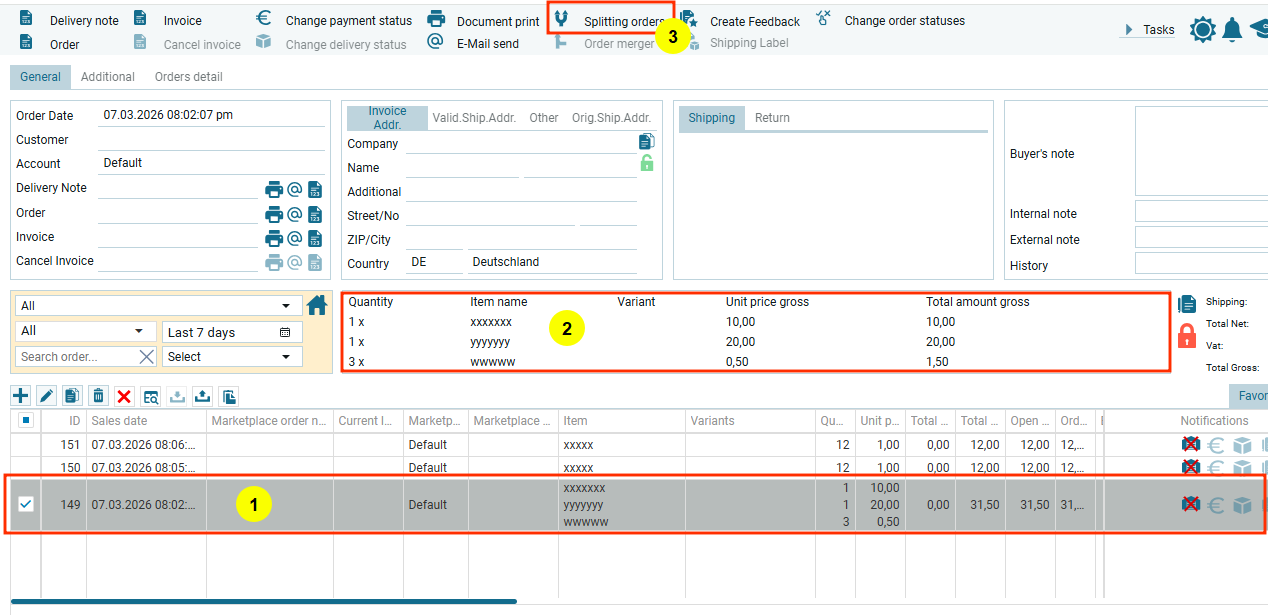The image size is (1268, 615).
Task: Click the red X icon in order toolbar
Action: tap(124, 396)
